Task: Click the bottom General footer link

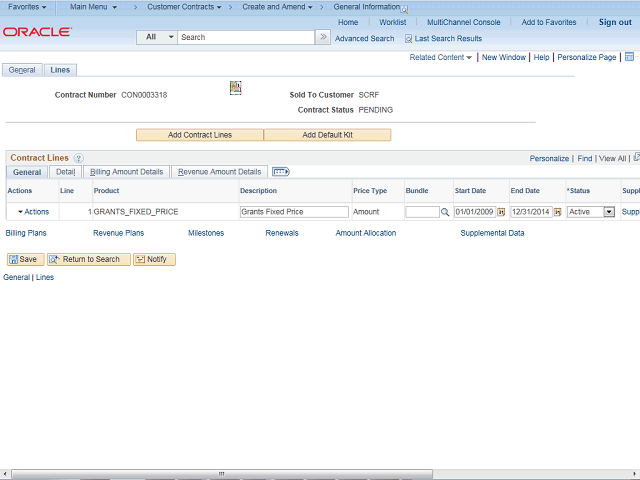Action: tap(16, 277)
